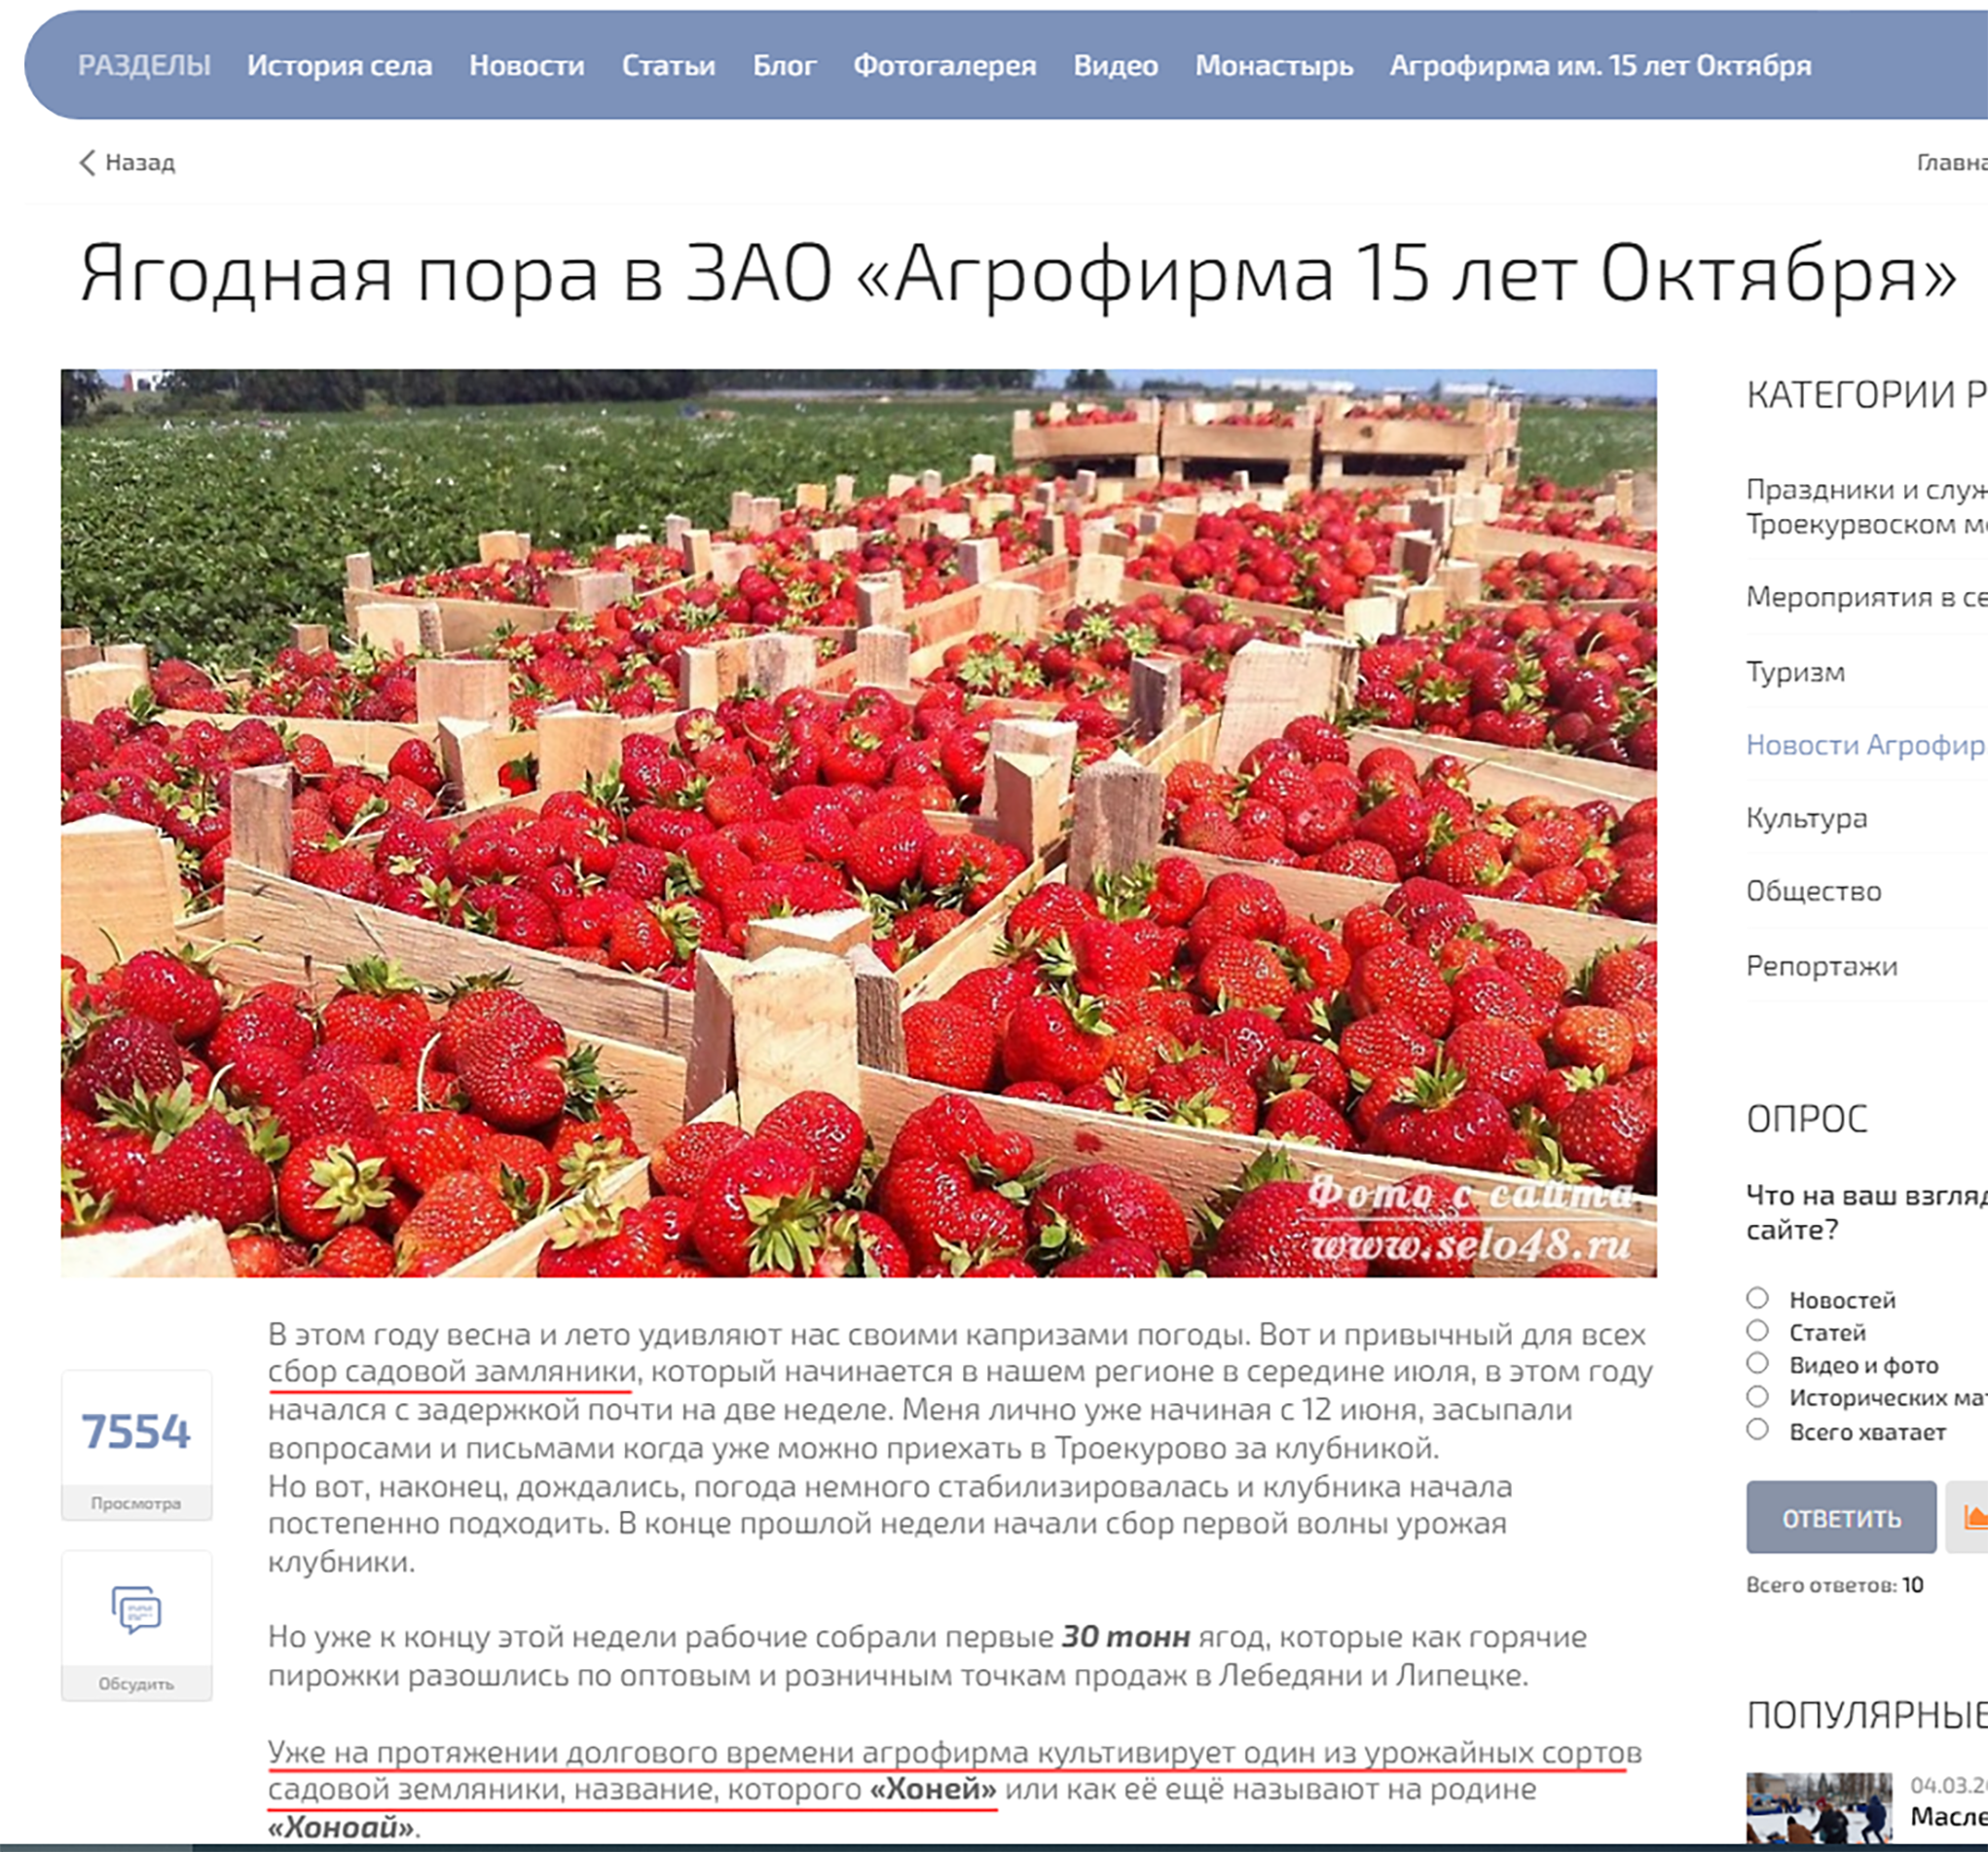This screenshot has height=1852, width=1988.
Task: Open the История села menu section
Action: (x=340, y=66)
